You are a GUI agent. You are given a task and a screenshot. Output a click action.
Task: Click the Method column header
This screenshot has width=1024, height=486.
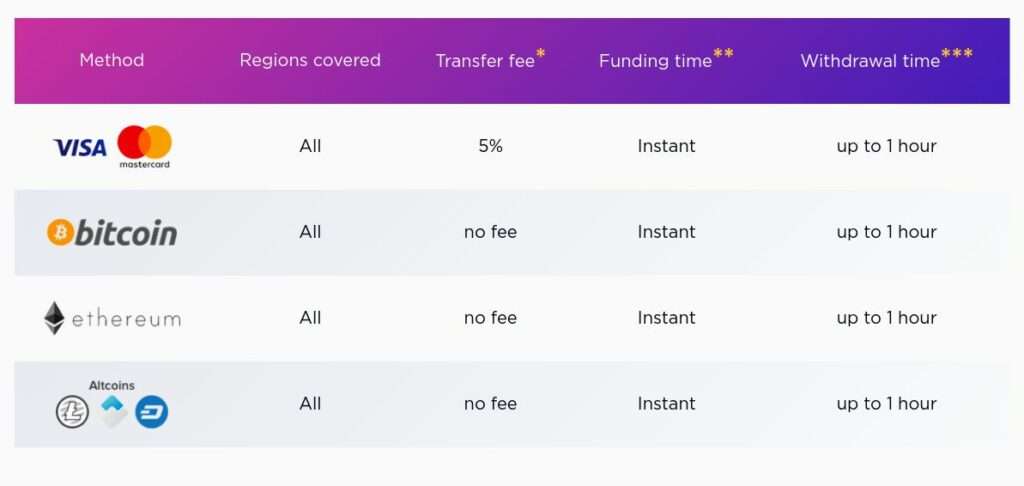112,60
